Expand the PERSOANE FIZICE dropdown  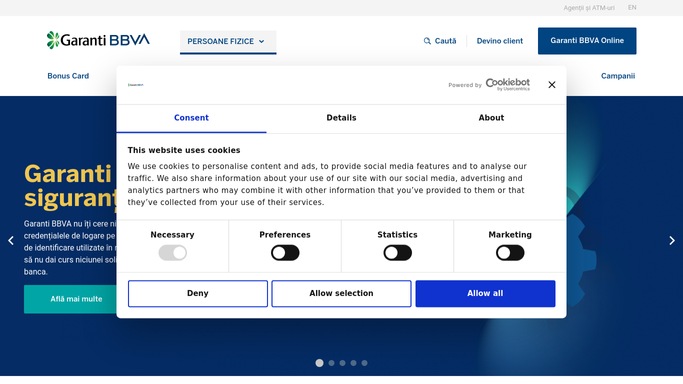point(228,42)
